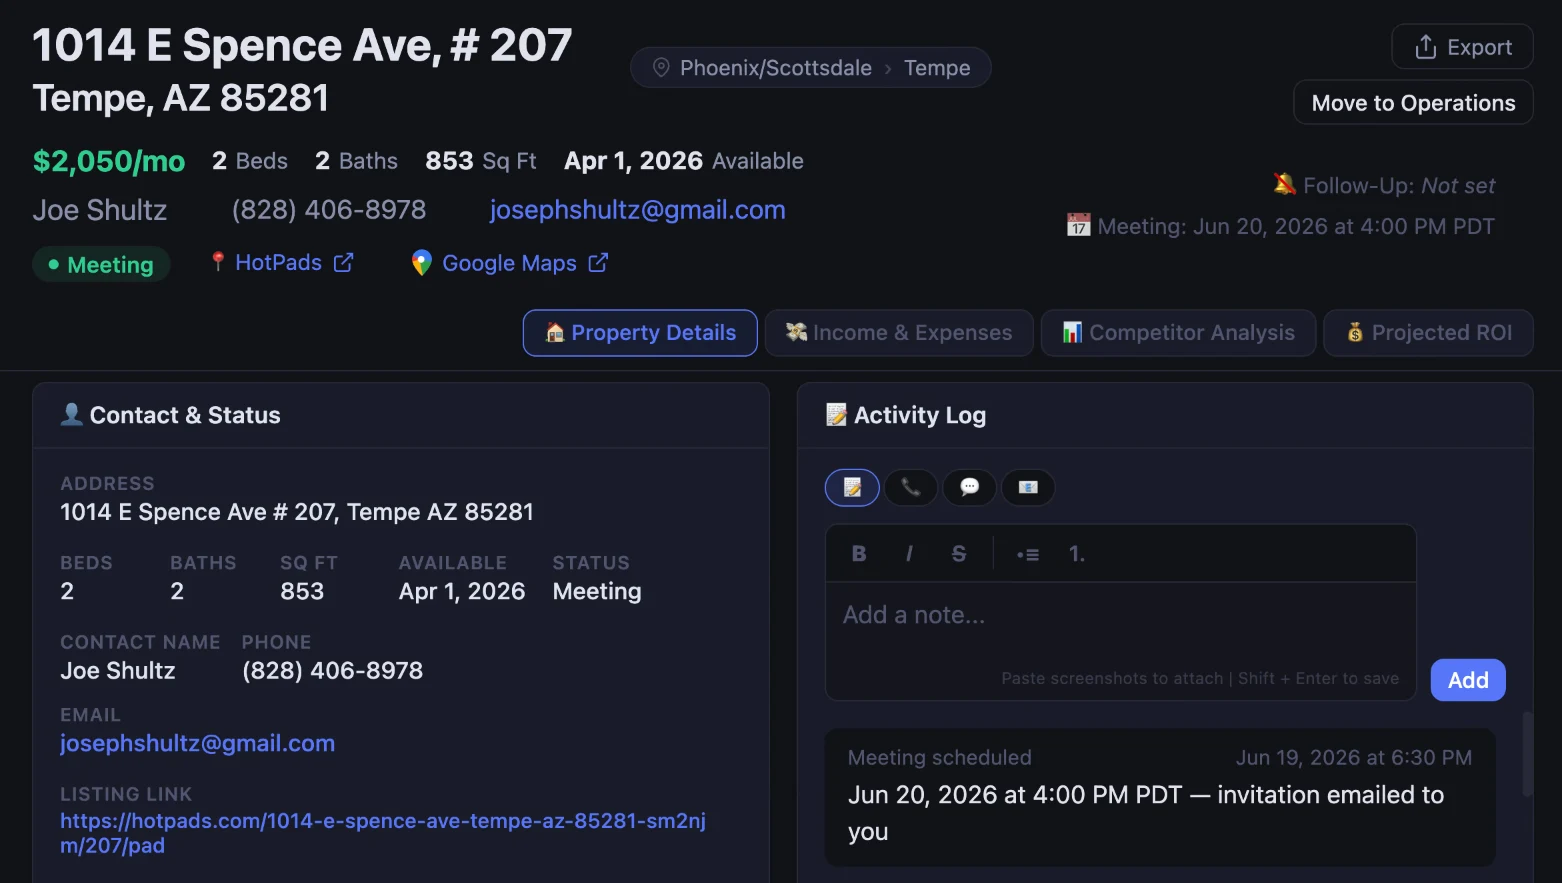Viewport: 1562px width, 883px height.
Task: Switch to Income & Expenses tab
Action: (899, 333)
